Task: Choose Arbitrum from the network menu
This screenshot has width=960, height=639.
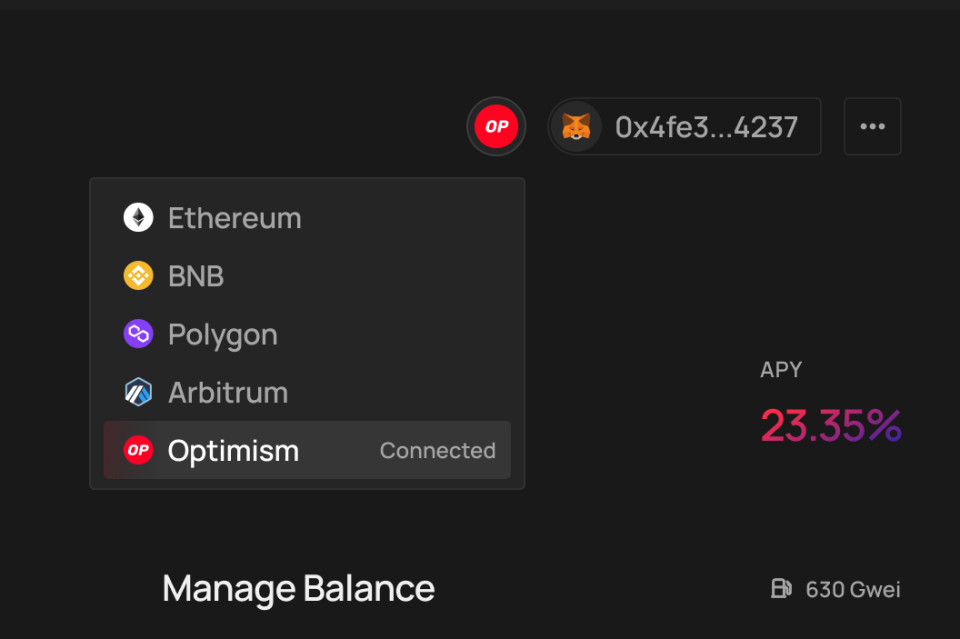Action: tap(227, 391)
